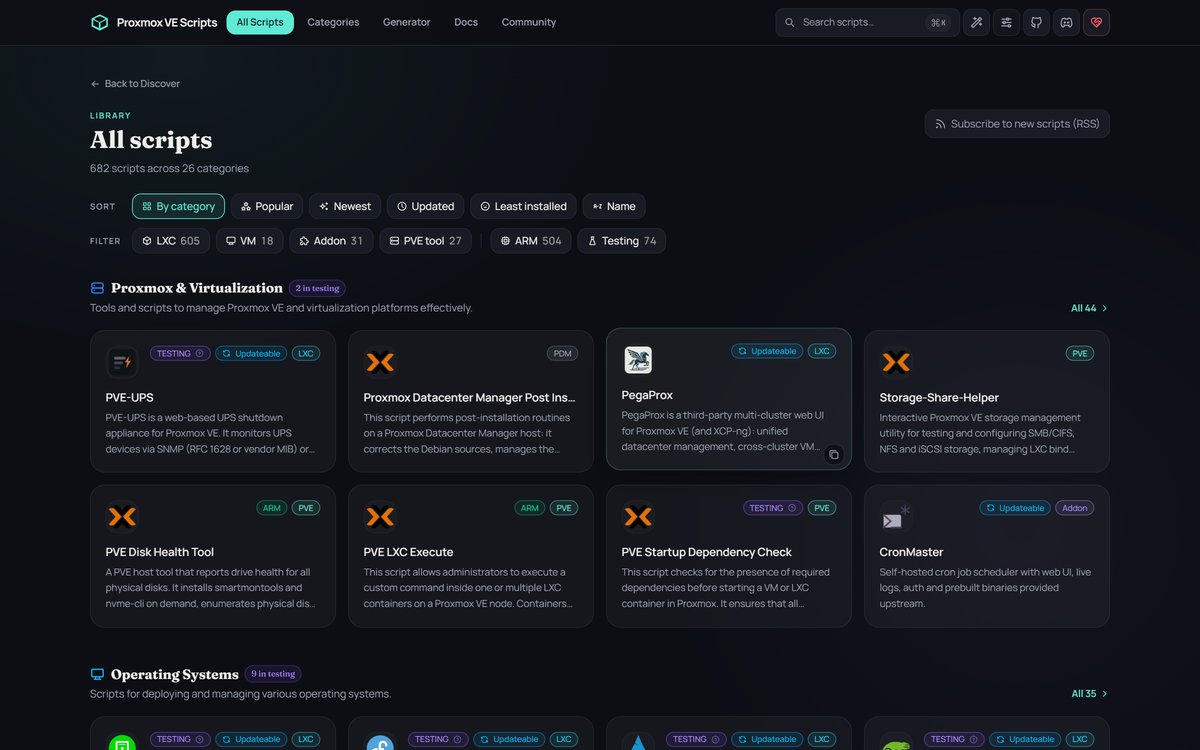Open the Docs nav item

pos(466,22)
